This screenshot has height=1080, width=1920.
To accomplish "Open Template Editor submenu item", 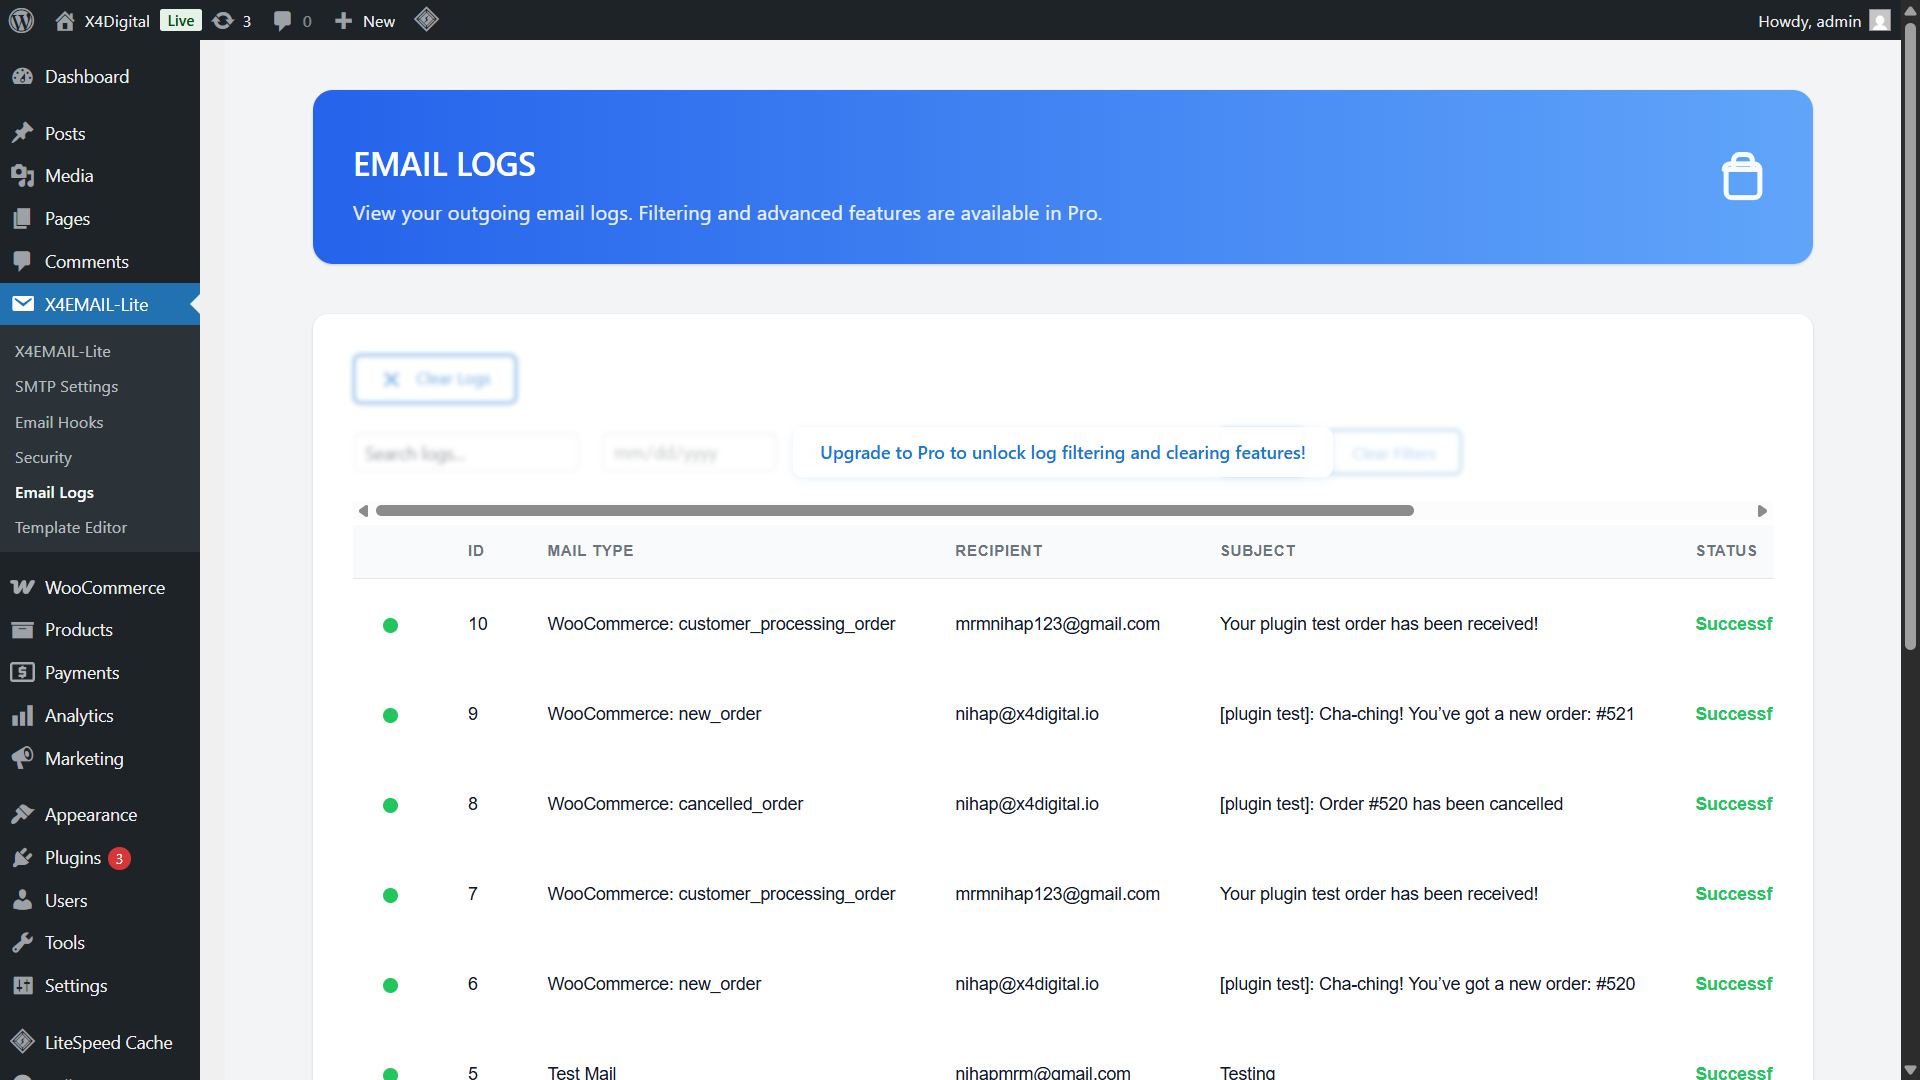I will 71,528.
